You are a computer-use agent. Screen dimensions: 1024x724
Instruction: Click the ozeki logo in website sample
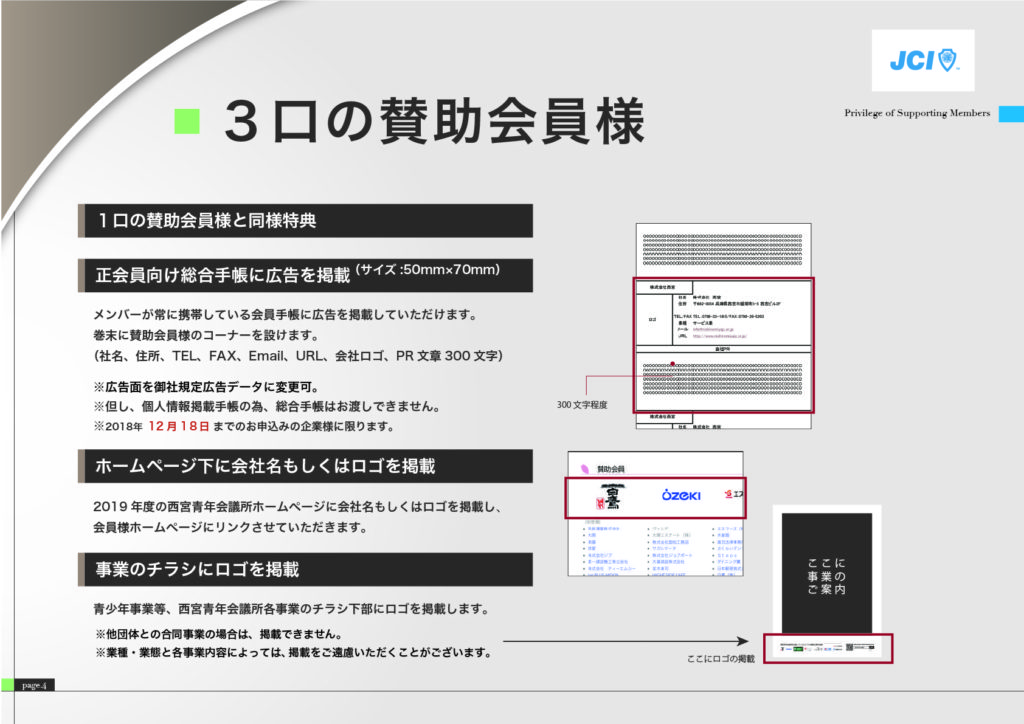[680, 496]
